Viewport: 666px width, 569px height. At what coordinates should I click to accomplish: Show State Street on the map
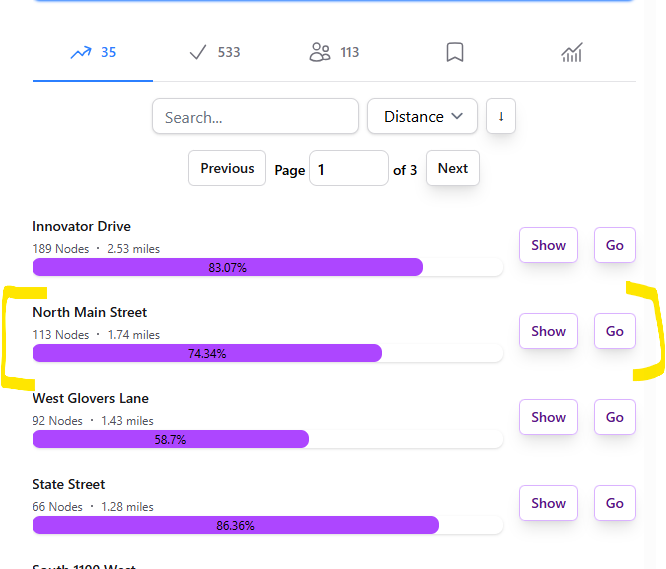click(548, 504)
